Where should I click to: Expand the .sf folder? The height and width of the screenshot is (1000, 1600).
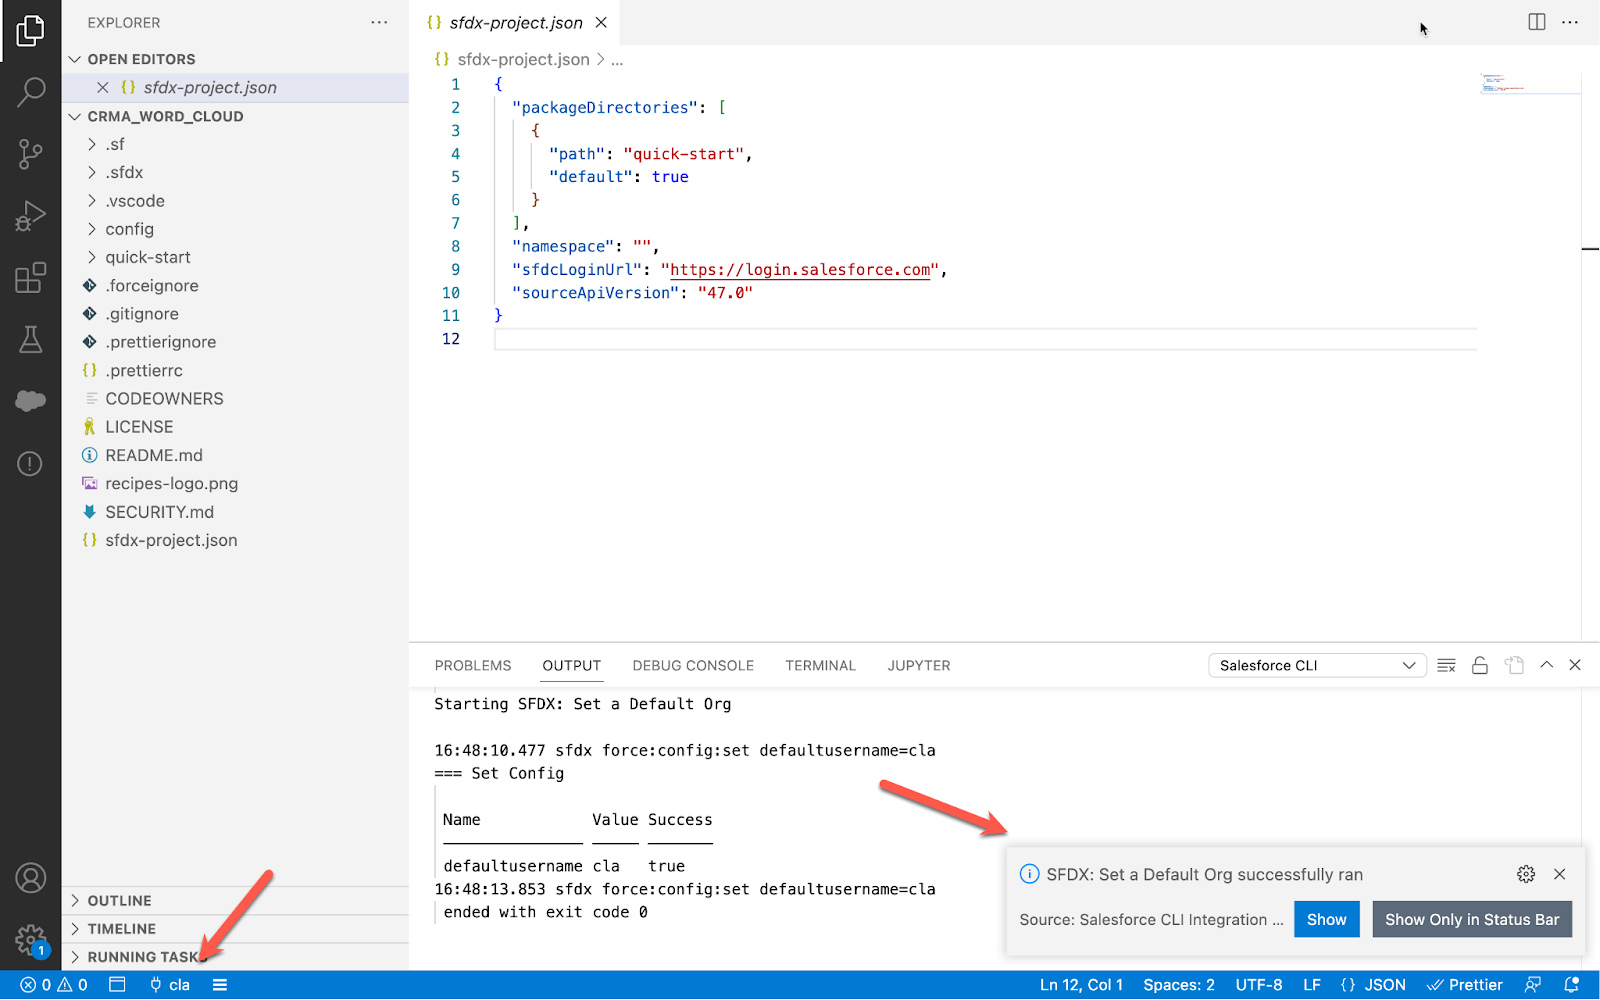pos(235,144)
